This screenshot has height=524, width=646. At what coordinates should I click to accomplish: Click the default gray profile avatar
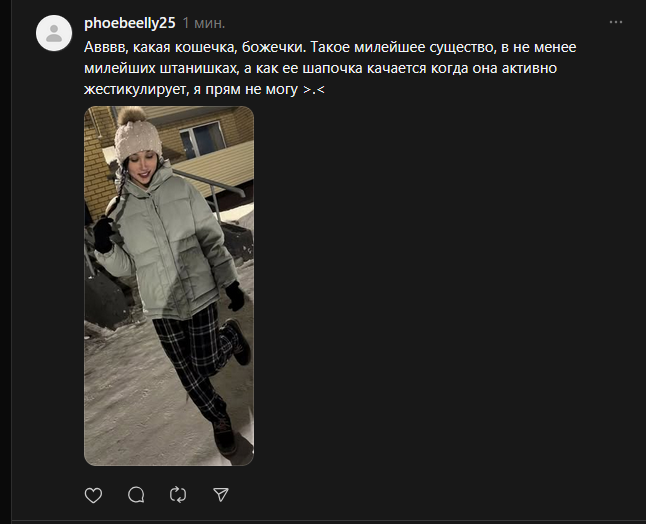coord(54,33)
